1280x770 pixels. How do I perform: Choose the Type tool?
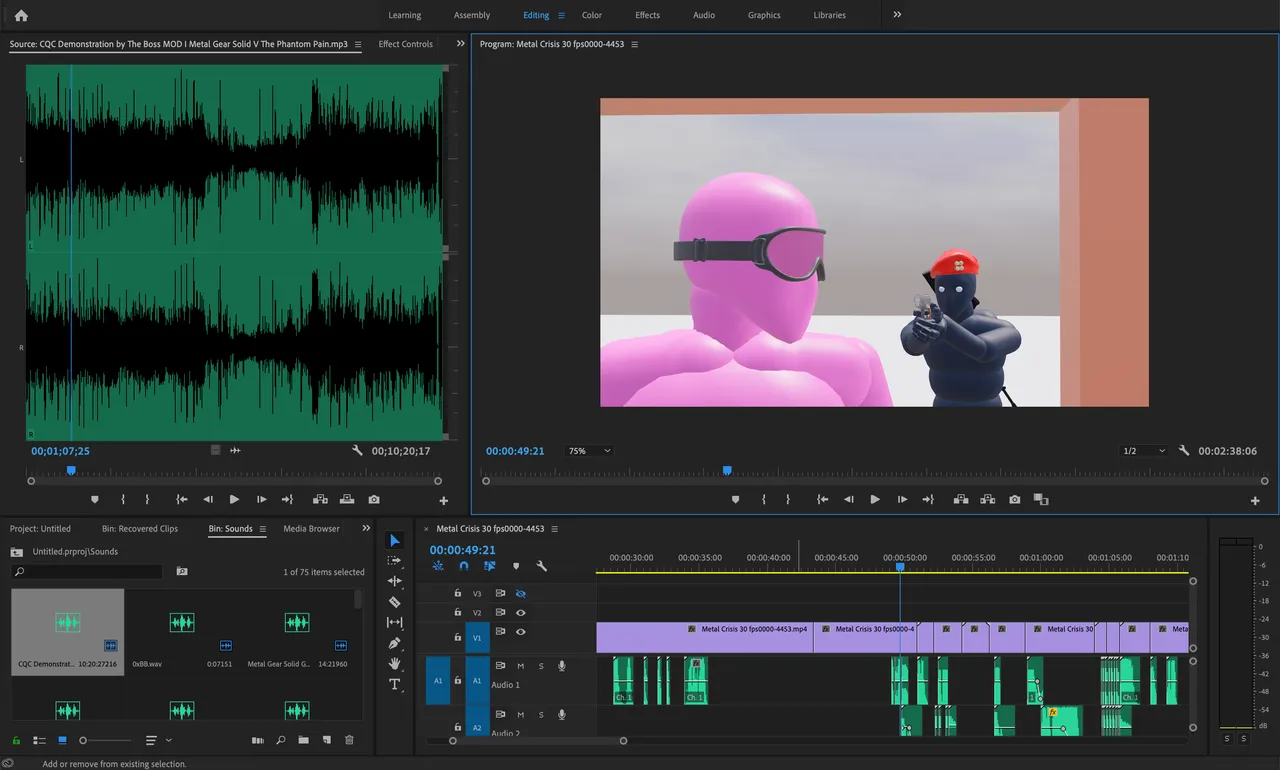[394, 684]
